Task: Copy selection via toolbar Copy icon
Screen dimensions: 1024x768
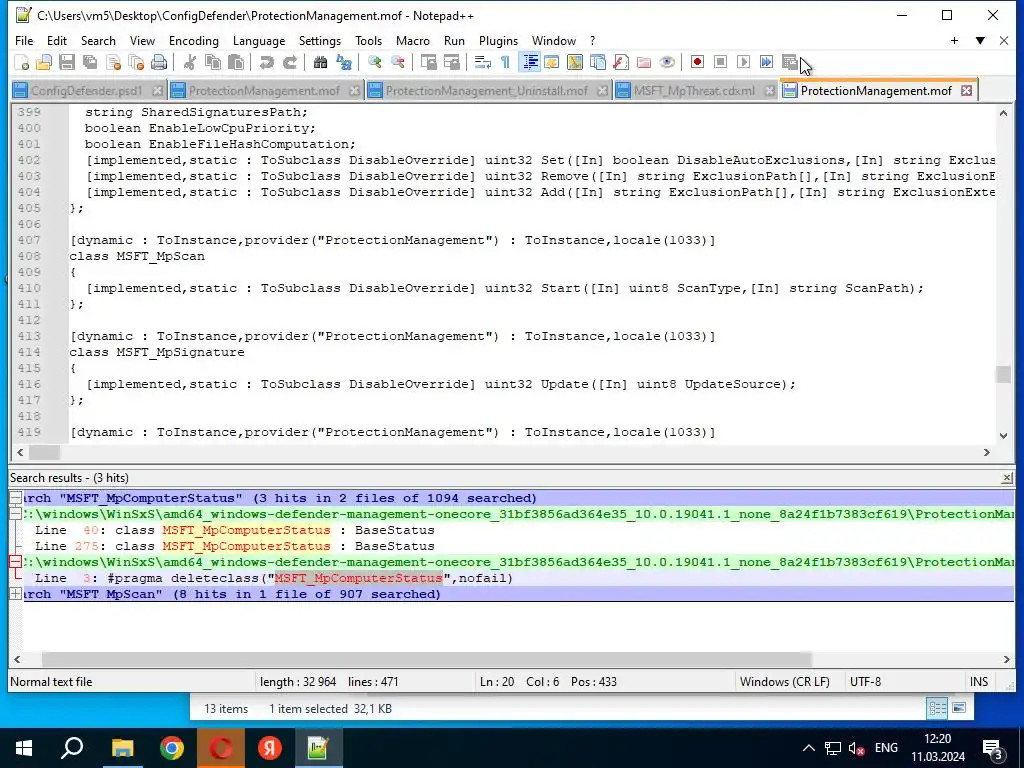Action: pos(213,62)
